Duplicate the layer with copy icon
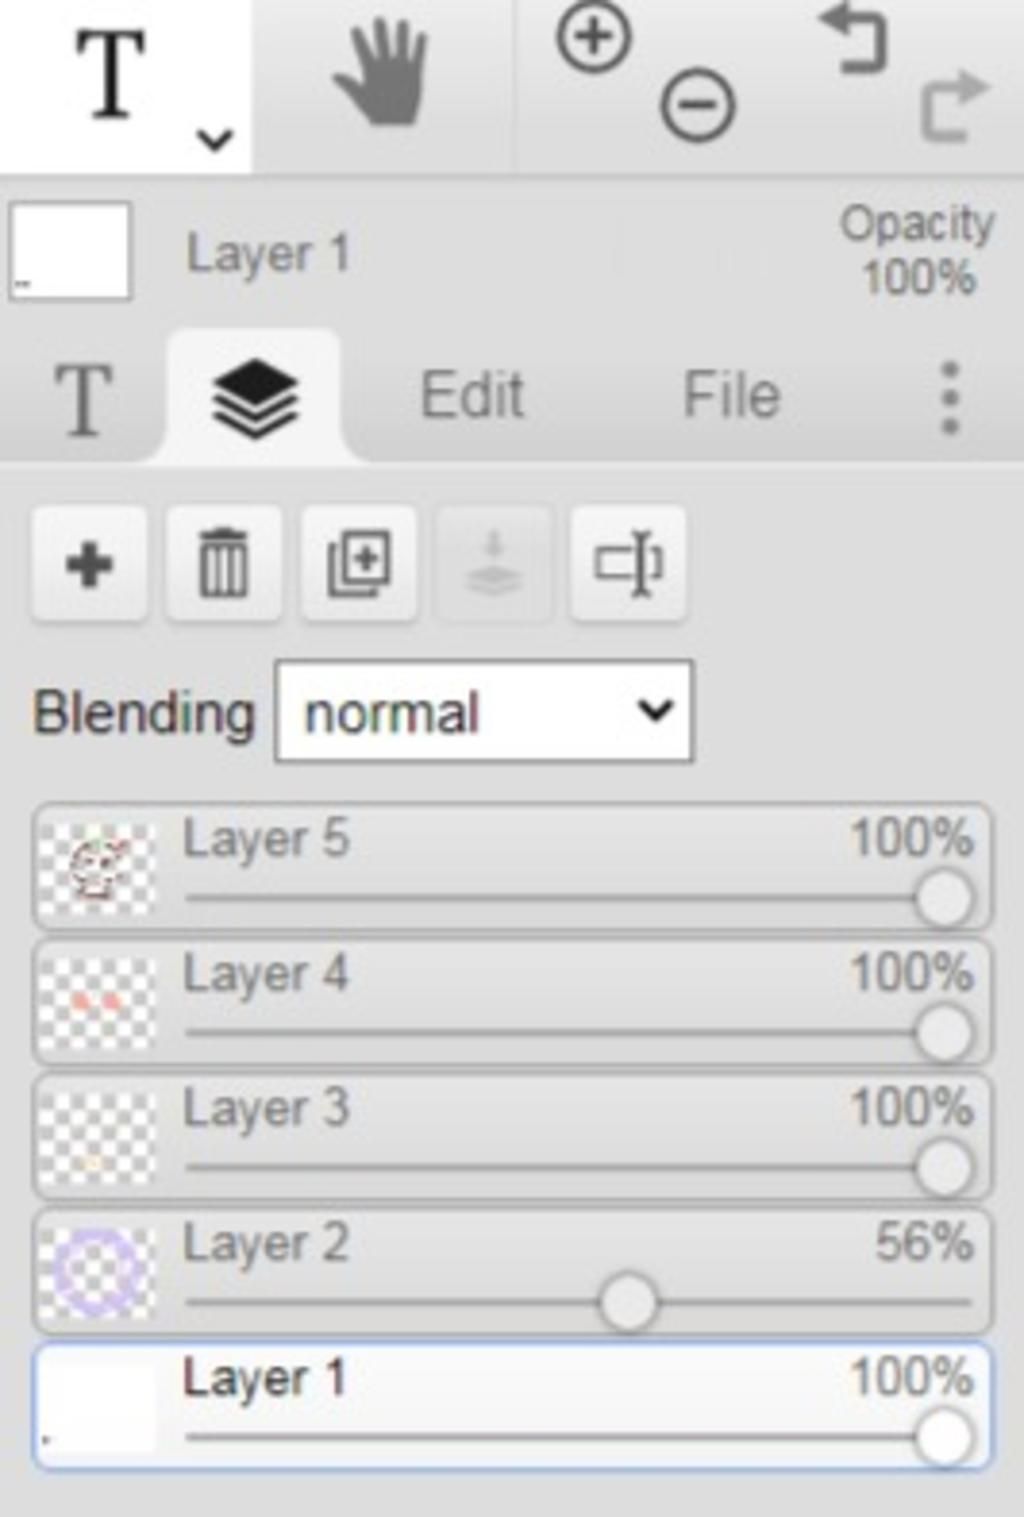This screenshot has height=1517, width=1024. 359,565
